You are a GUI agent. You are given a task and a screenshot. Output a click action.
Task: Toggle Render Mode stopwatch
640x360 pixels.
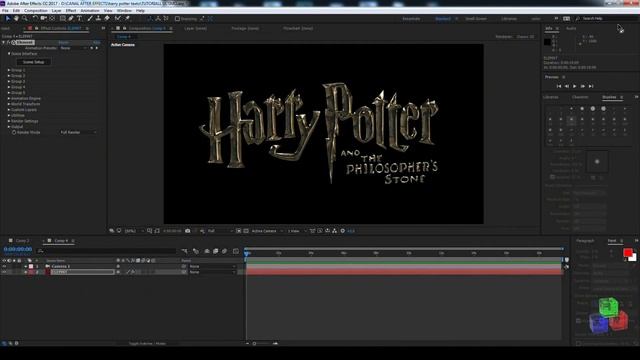point(14,132)
